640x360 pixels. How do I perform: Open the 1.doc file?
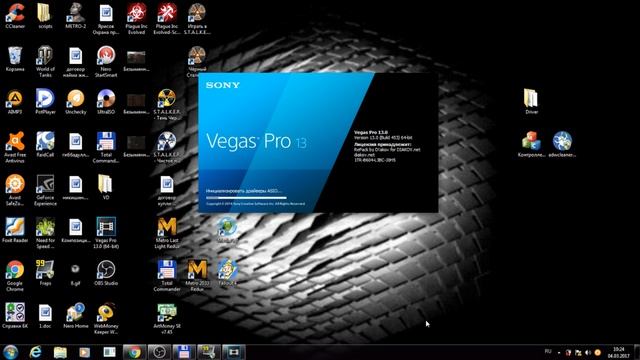45,316
